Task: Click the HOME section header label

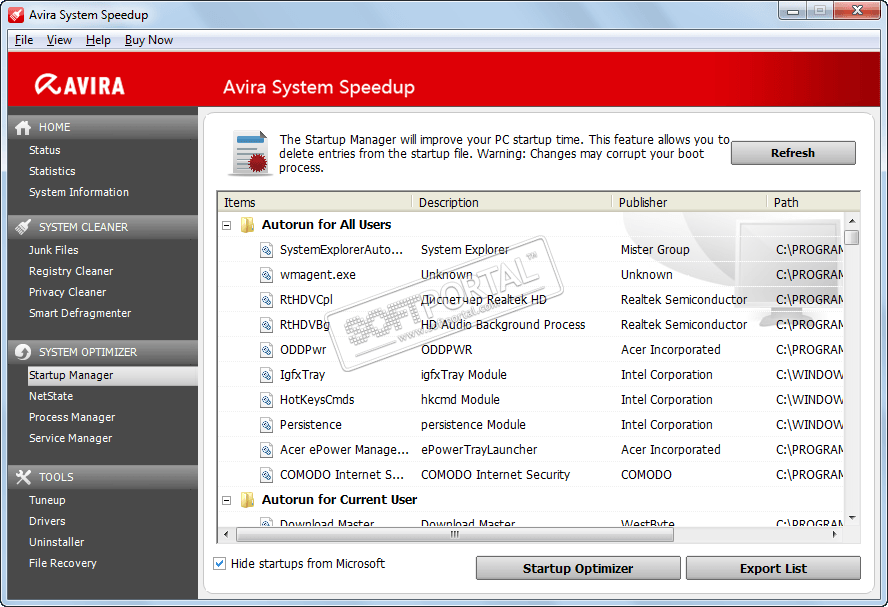Action: [54, 127]
